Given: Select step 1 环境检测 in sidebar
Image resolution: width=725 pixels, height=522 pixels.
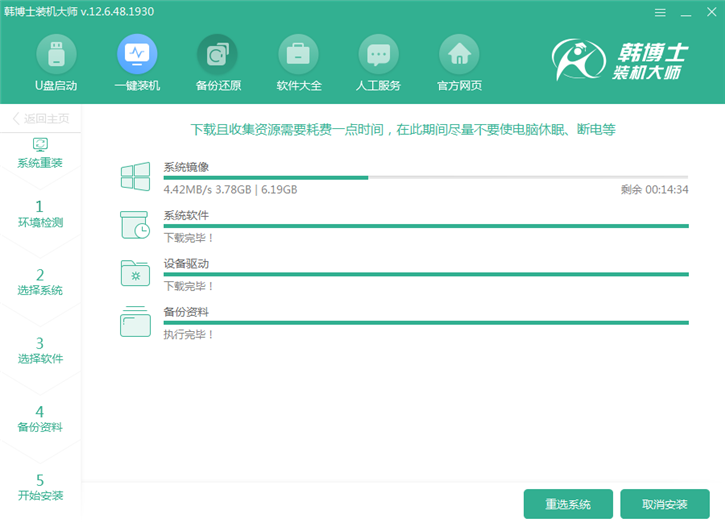Looking at the screenshot, I should click(x=40, y=213).
